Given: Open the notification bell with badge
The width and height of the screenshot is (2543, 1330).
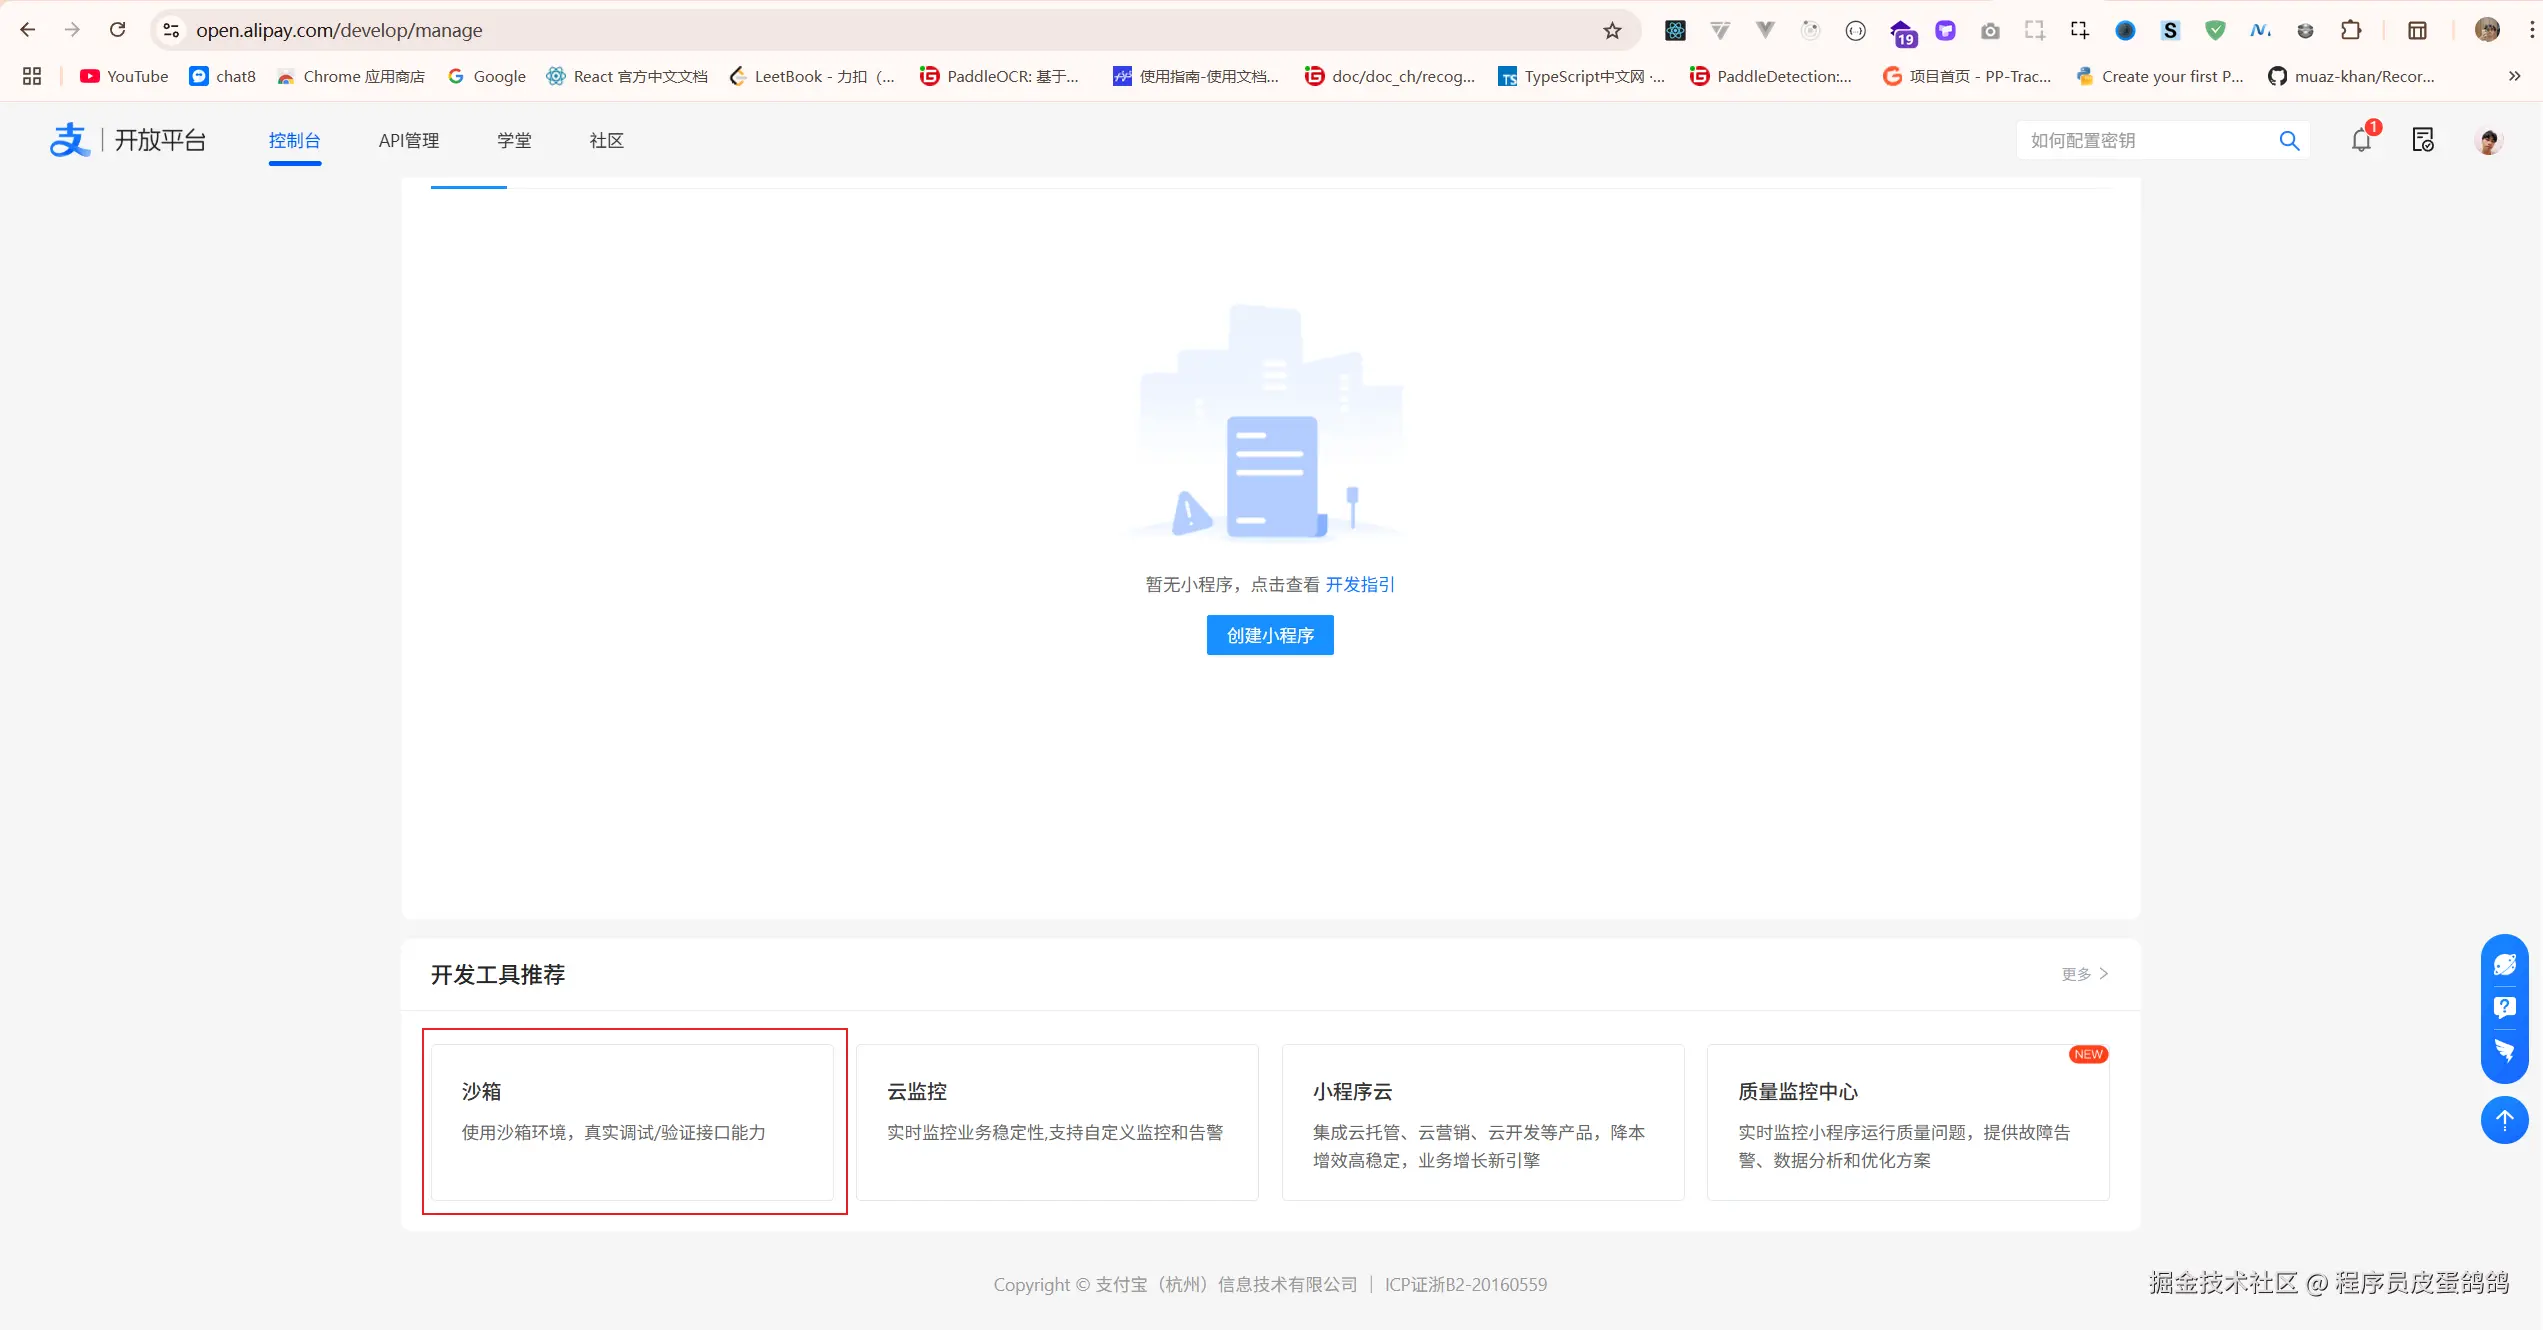Looking at the screenshot, I should pos(2362,140).
